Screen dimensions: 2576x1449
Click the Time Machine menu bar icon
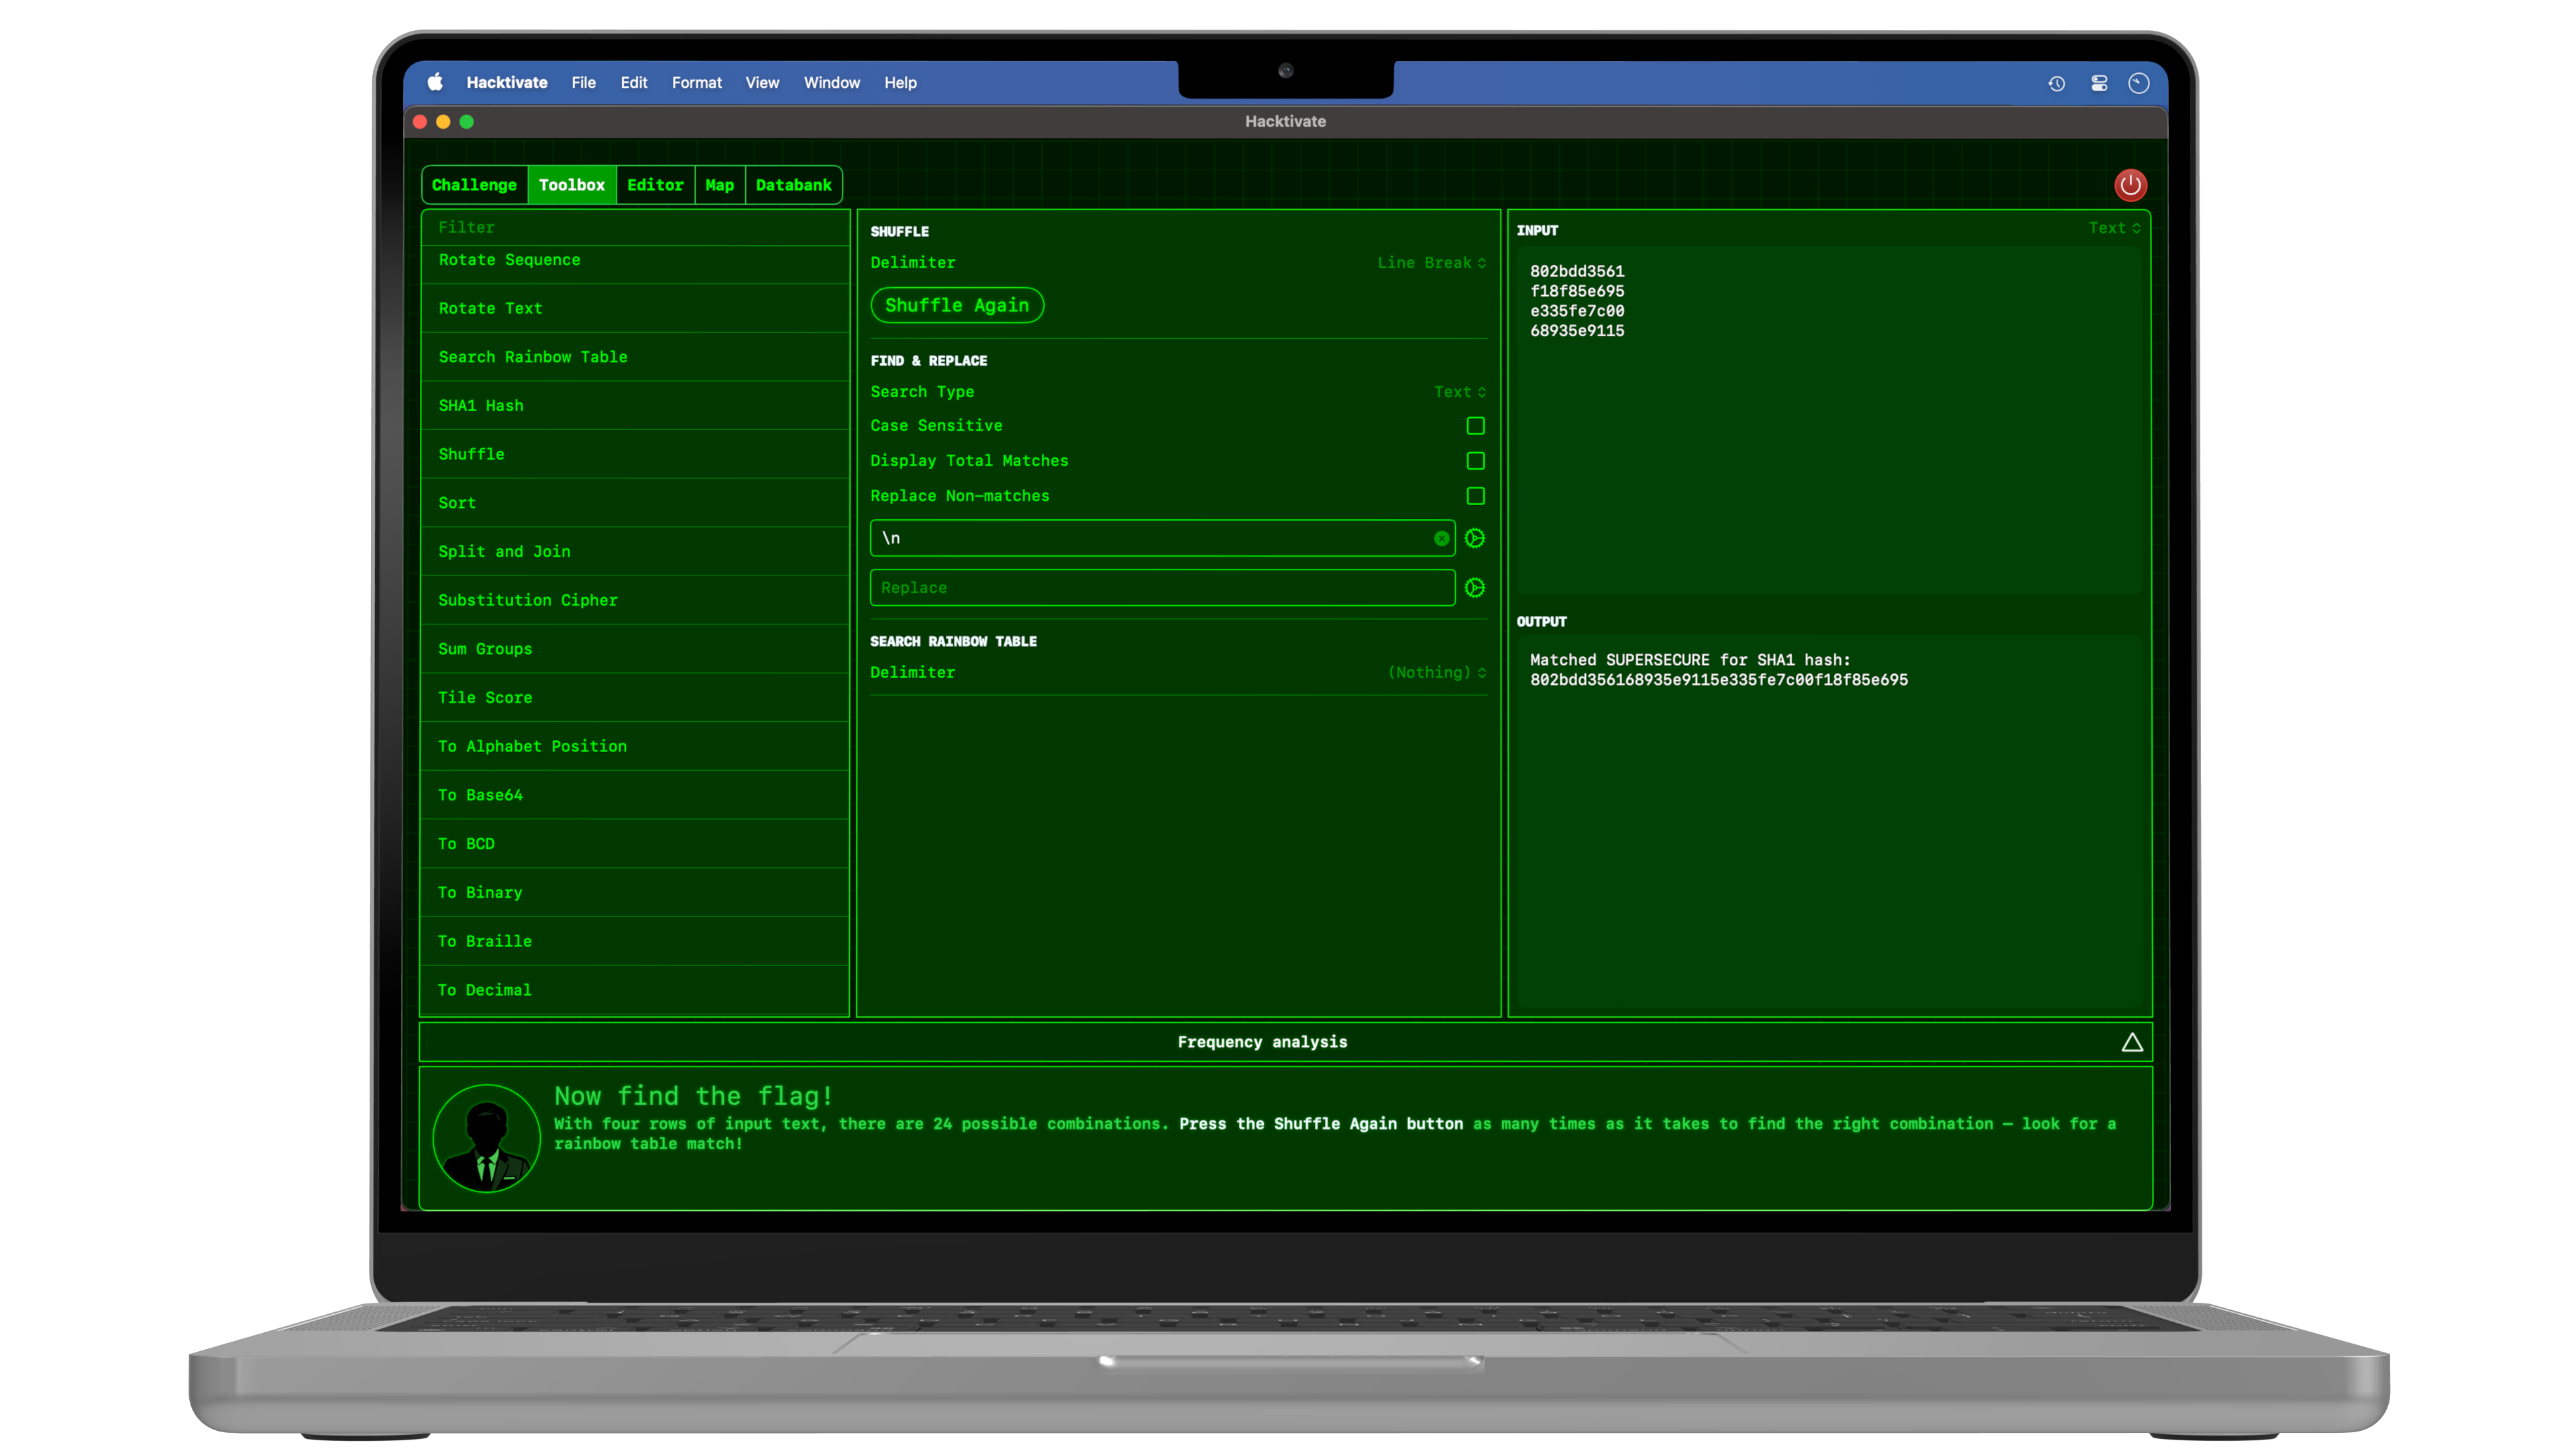(2056, 83)
